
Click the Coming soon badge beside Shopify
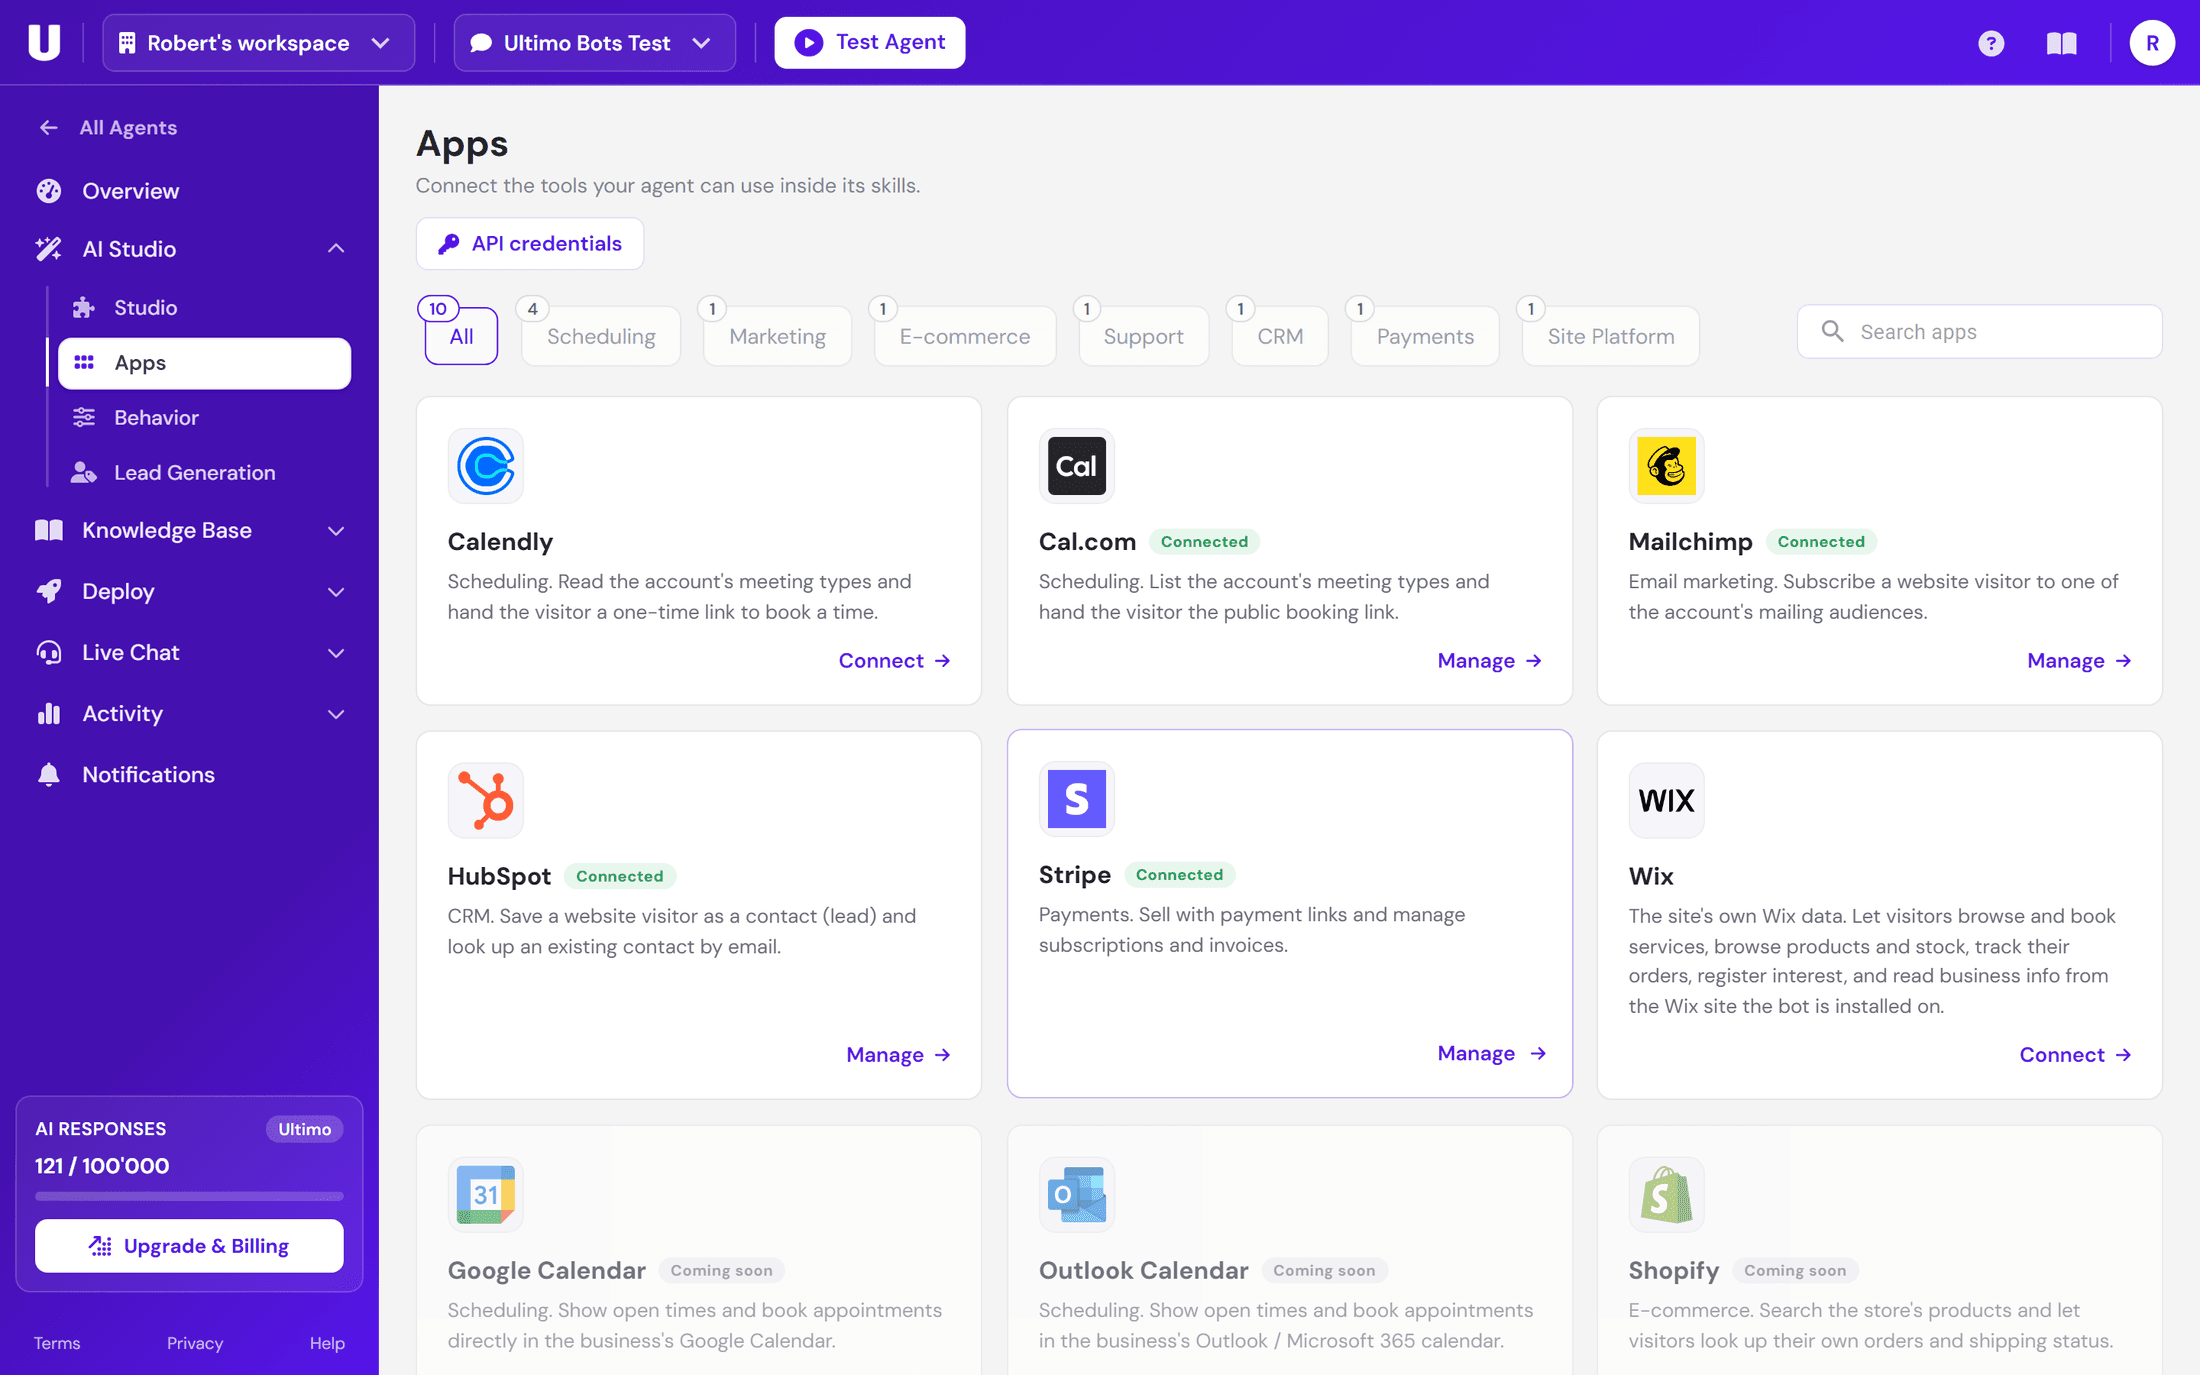[x=1795, y=1271]
